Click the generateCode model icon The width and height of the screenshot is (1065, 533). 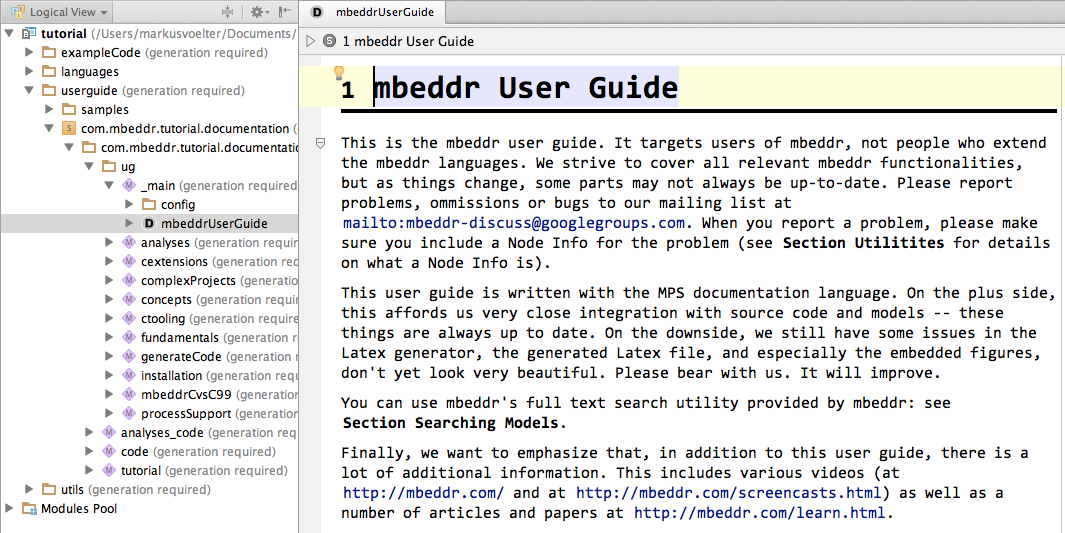[x=128, y=356]
